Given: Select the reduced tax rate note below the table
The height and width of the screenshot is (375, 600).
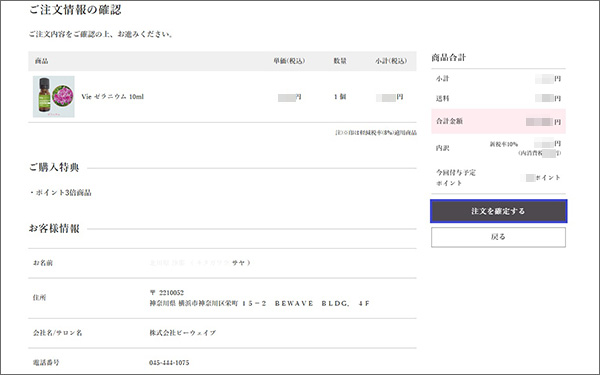Looking at the screenshot, I should pyautogui.click(x=376, y=133).
